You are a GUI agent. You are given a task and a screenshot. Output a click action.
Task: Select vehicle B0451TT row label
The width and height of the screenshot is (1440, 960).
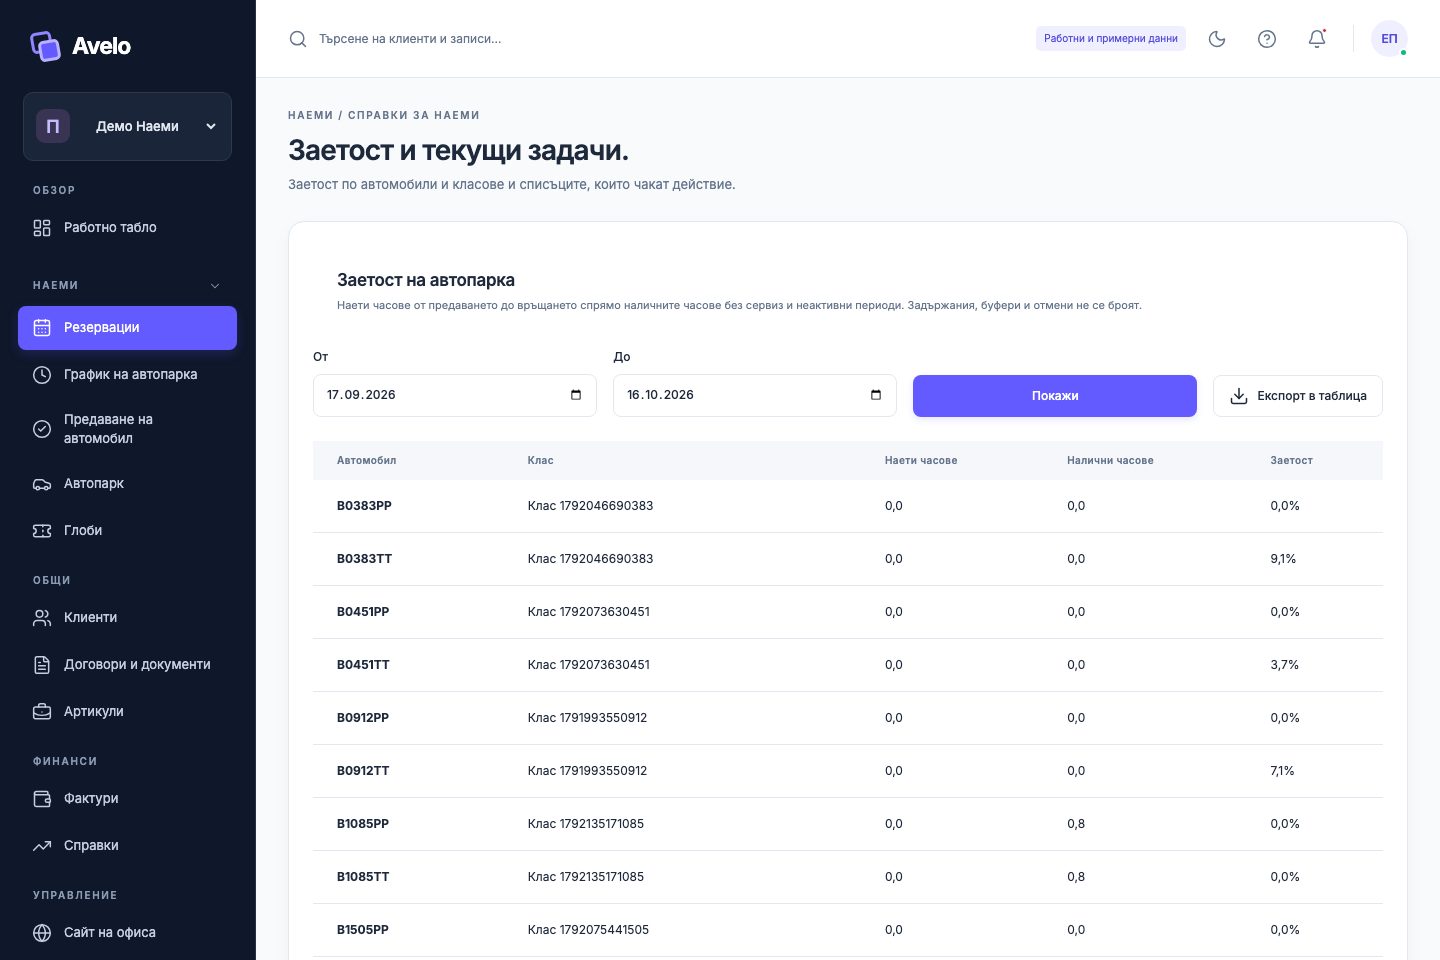tap(363, 665)
